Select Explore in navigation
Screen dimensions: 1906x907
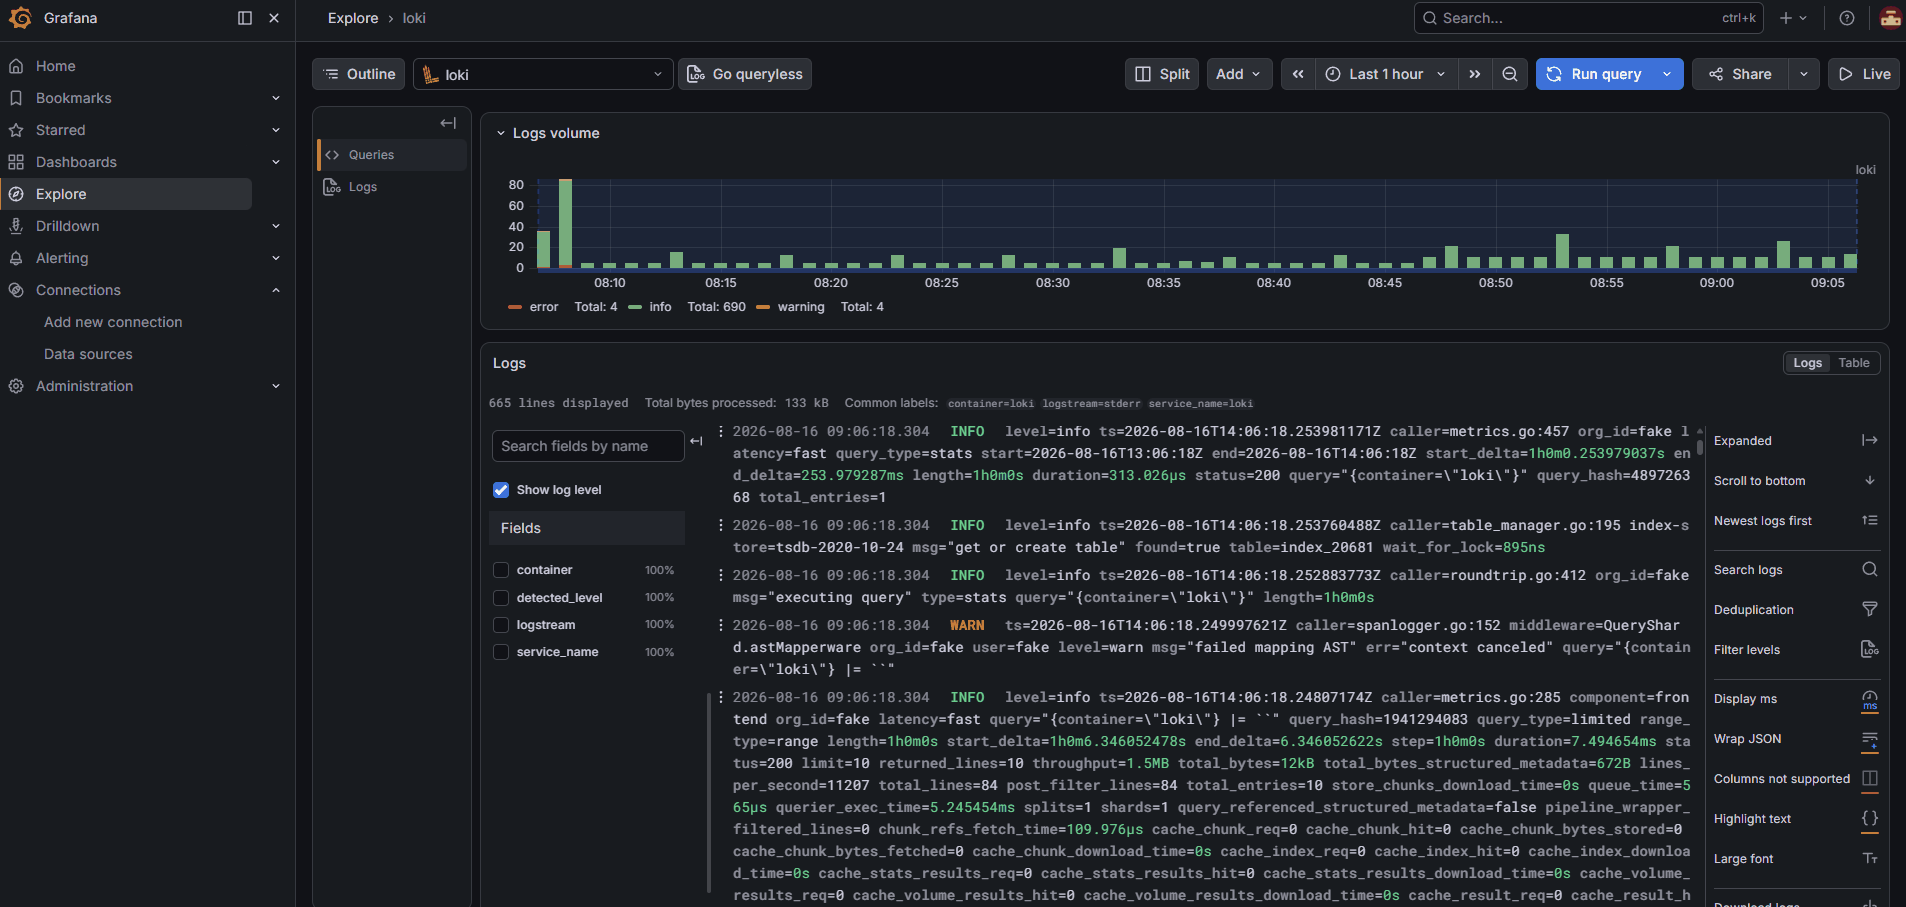point(126,194)
